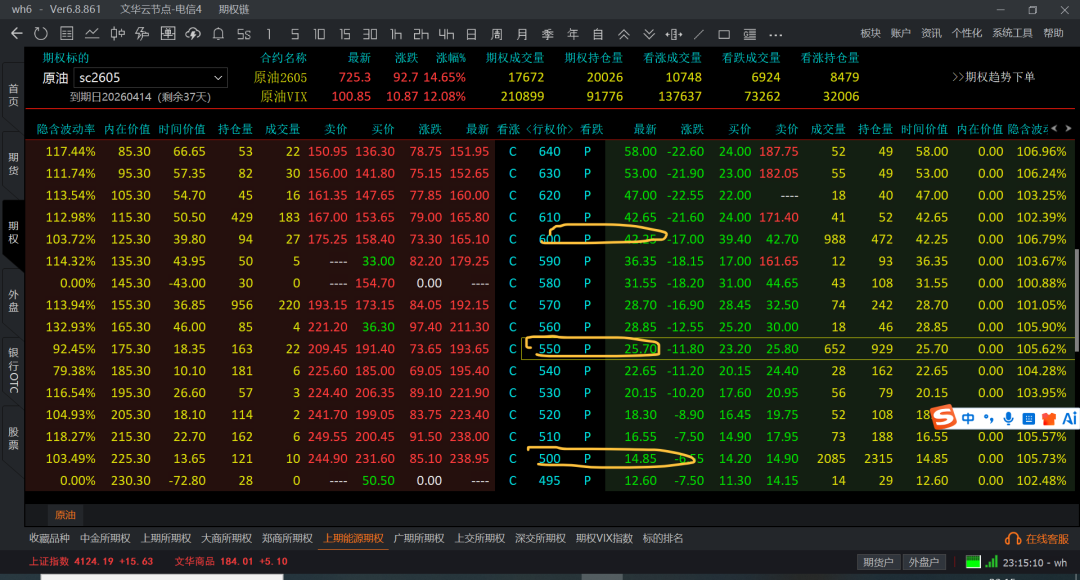Open the 板块 menu
Viewport: 1080px width, 580px height.
pos(871,33)
